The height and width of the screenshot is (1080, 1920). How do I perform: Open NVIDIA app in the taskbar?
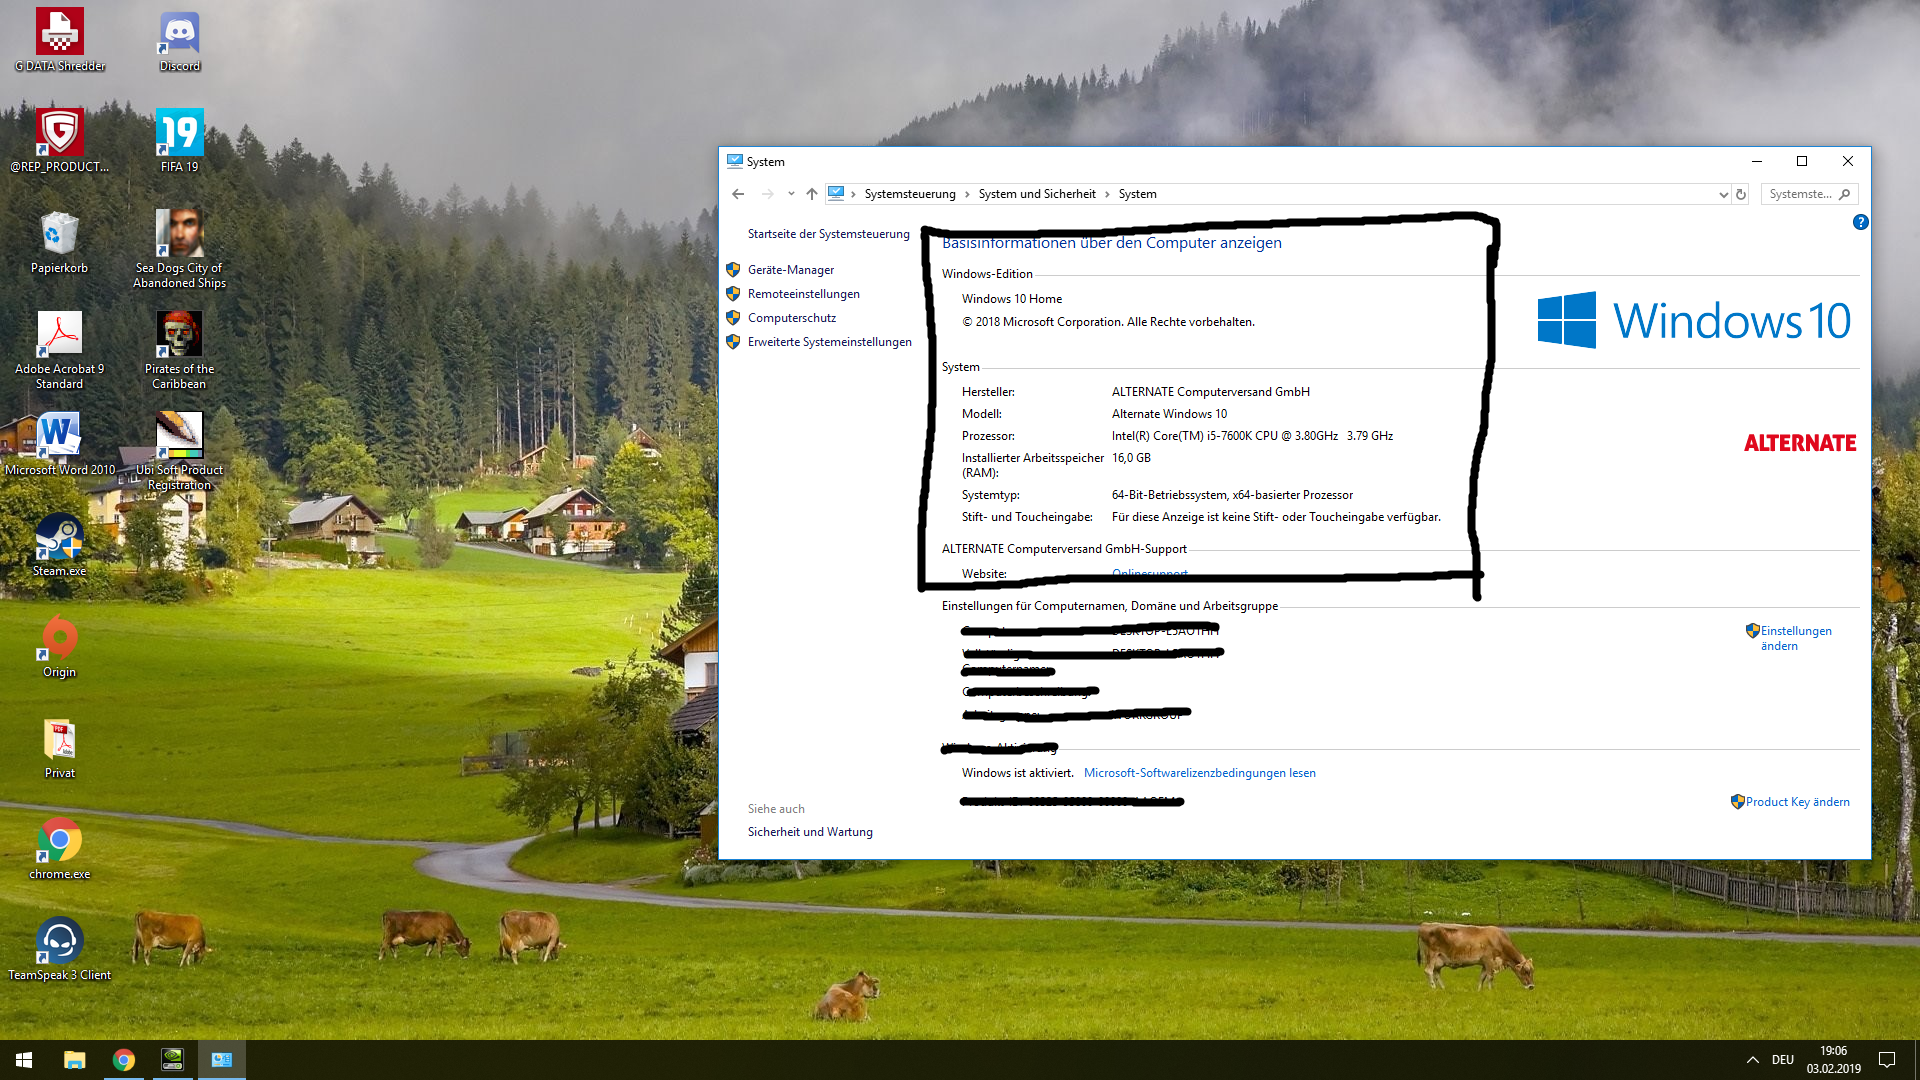click(173, 1060)
